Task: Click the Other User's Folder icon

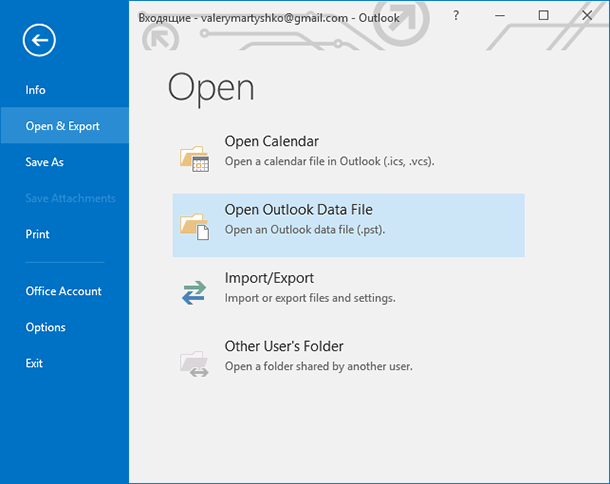Action: pyautogui.click(x=194, y=363)
